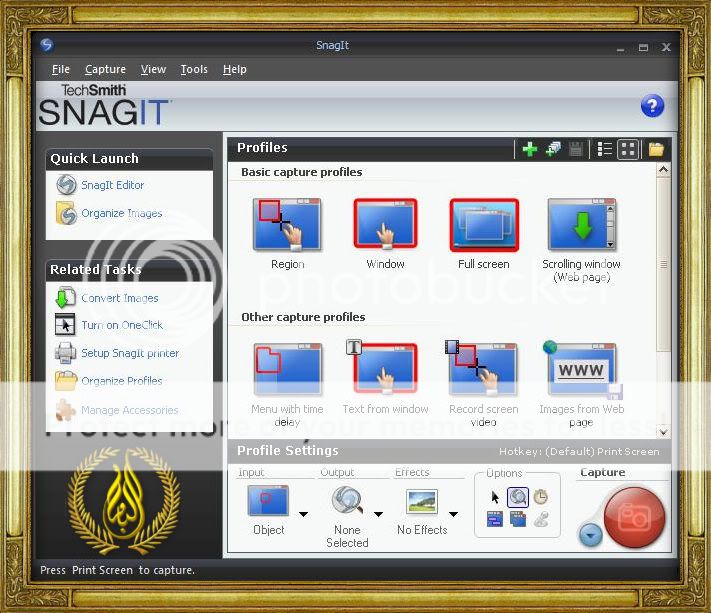Screen dimensions: 711x613
Task: Click the new profile wizard icon
Action: coord(553,149)
